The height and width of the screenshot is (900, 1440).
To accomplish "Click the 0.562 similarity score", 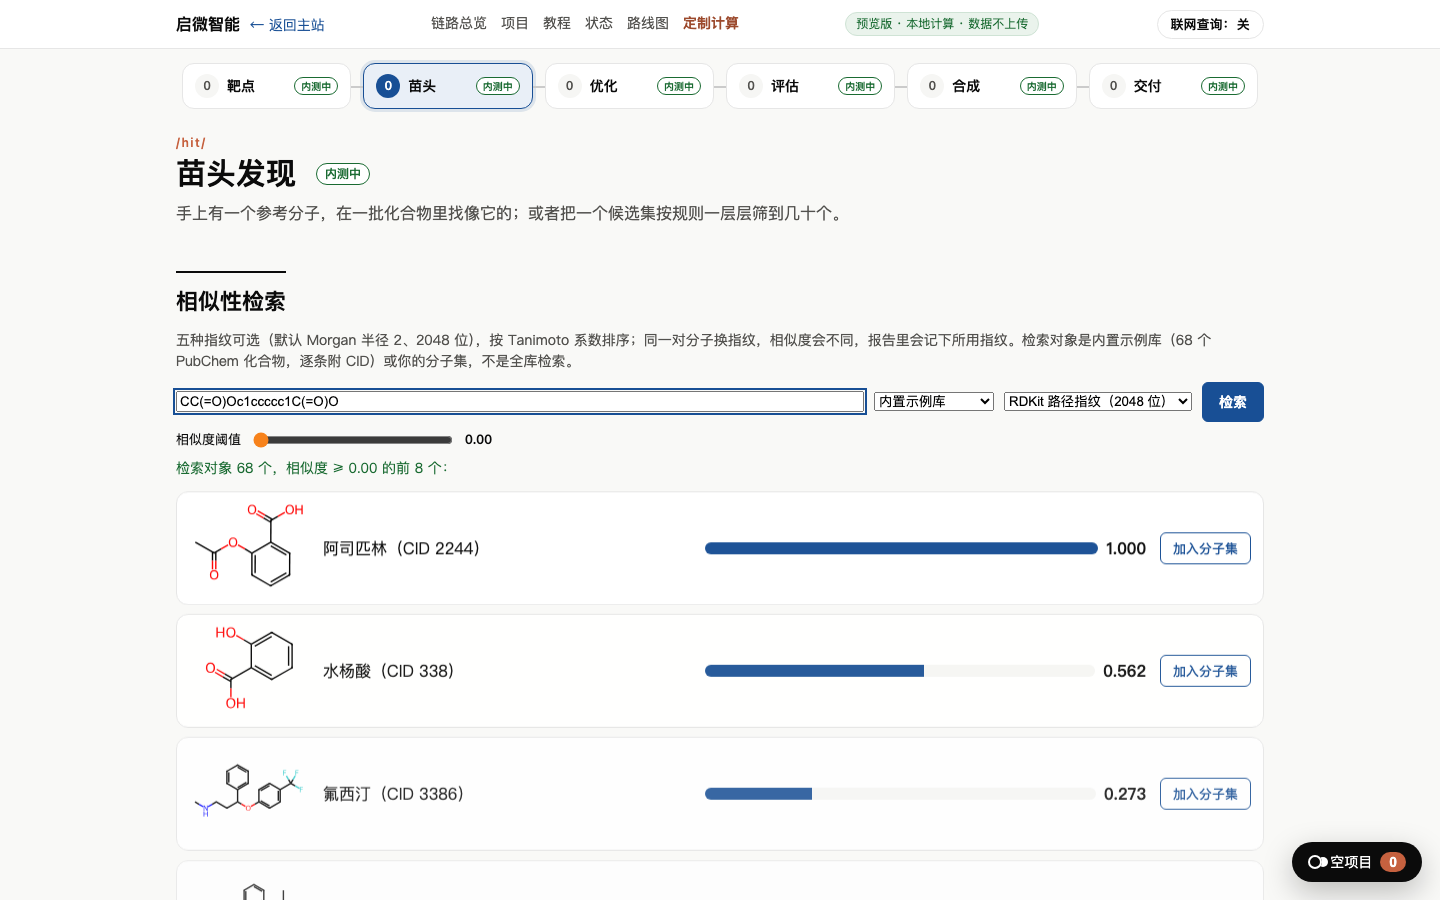I will tap(1125, 671).
